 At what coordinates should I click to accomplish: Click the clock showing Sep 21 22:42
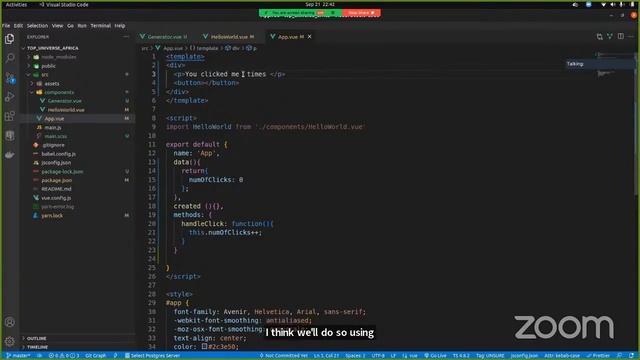[x=320, y=4]
